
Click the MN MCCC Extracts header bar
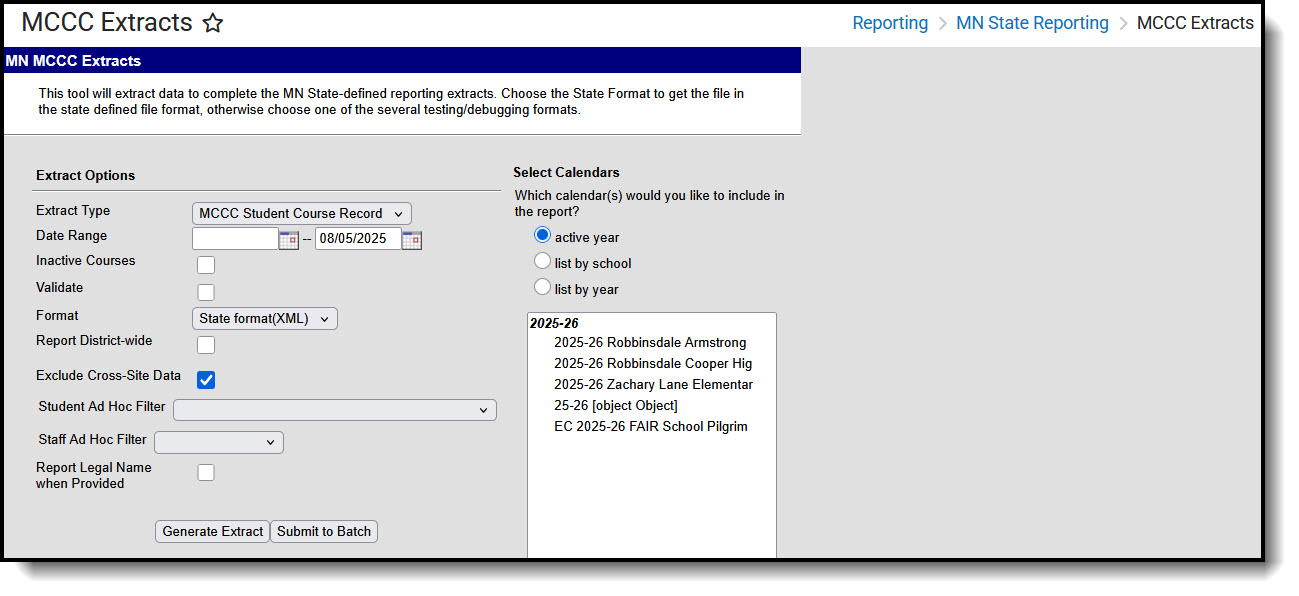coord(402,61)
